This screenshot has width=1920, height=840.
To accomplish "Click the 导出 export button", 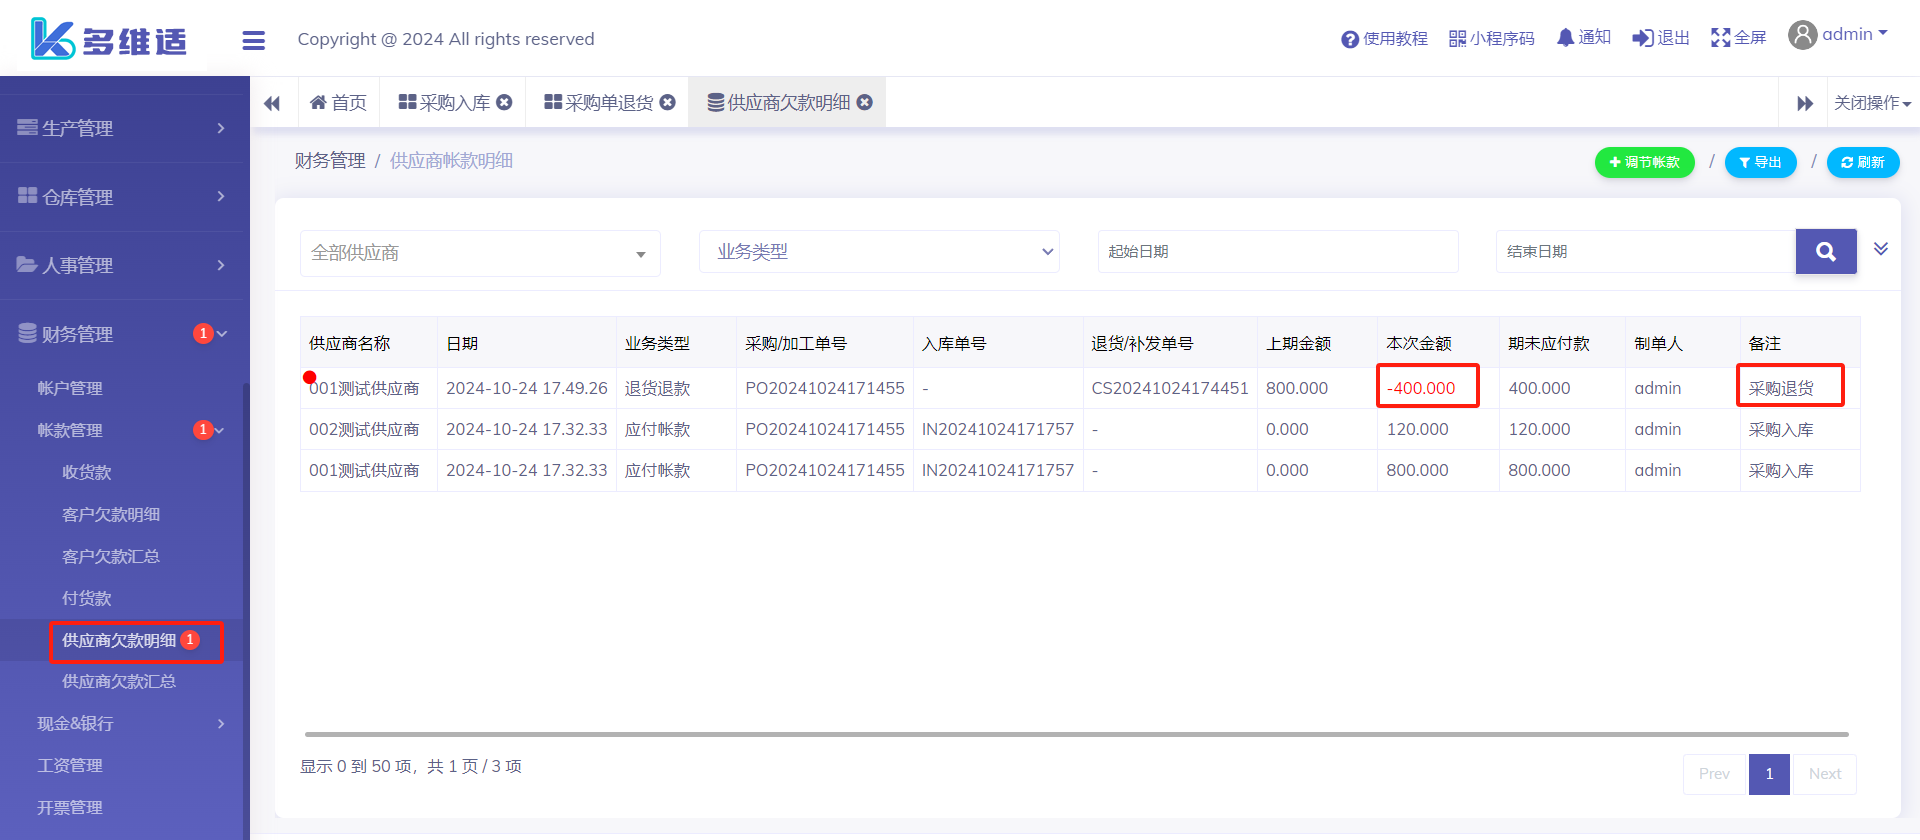I will 1760,162.
